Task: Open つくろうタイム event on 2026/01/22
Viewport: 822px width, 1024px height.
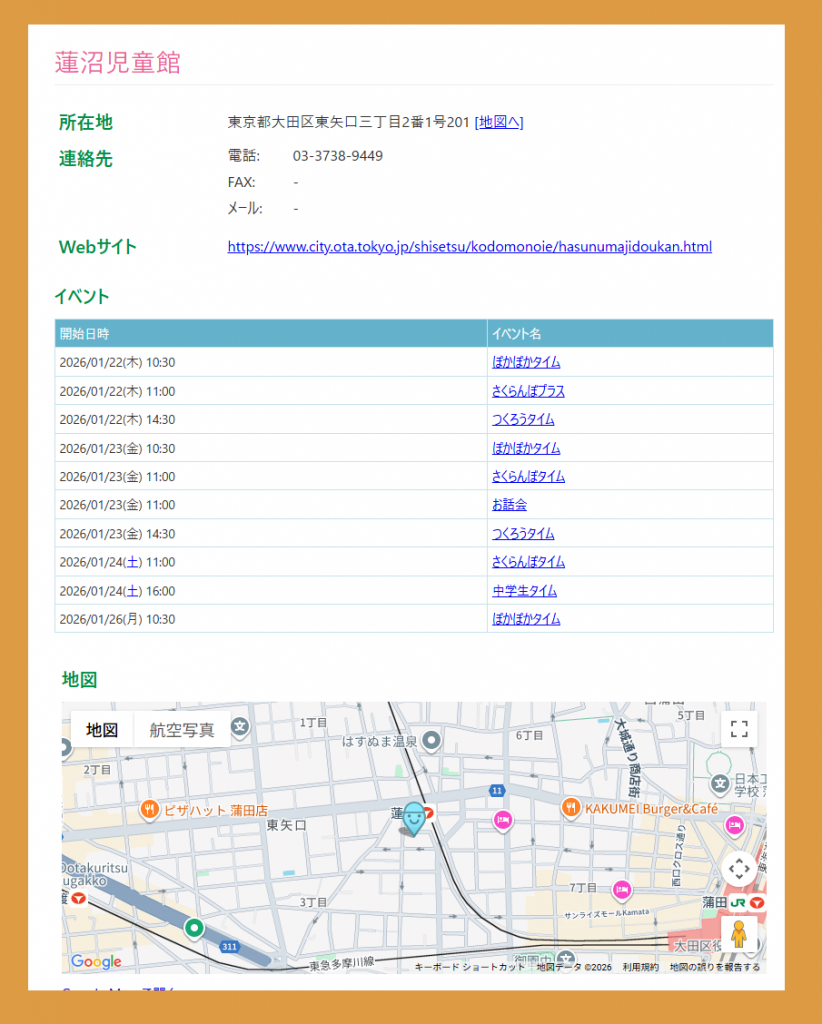Action: (523, 419)
